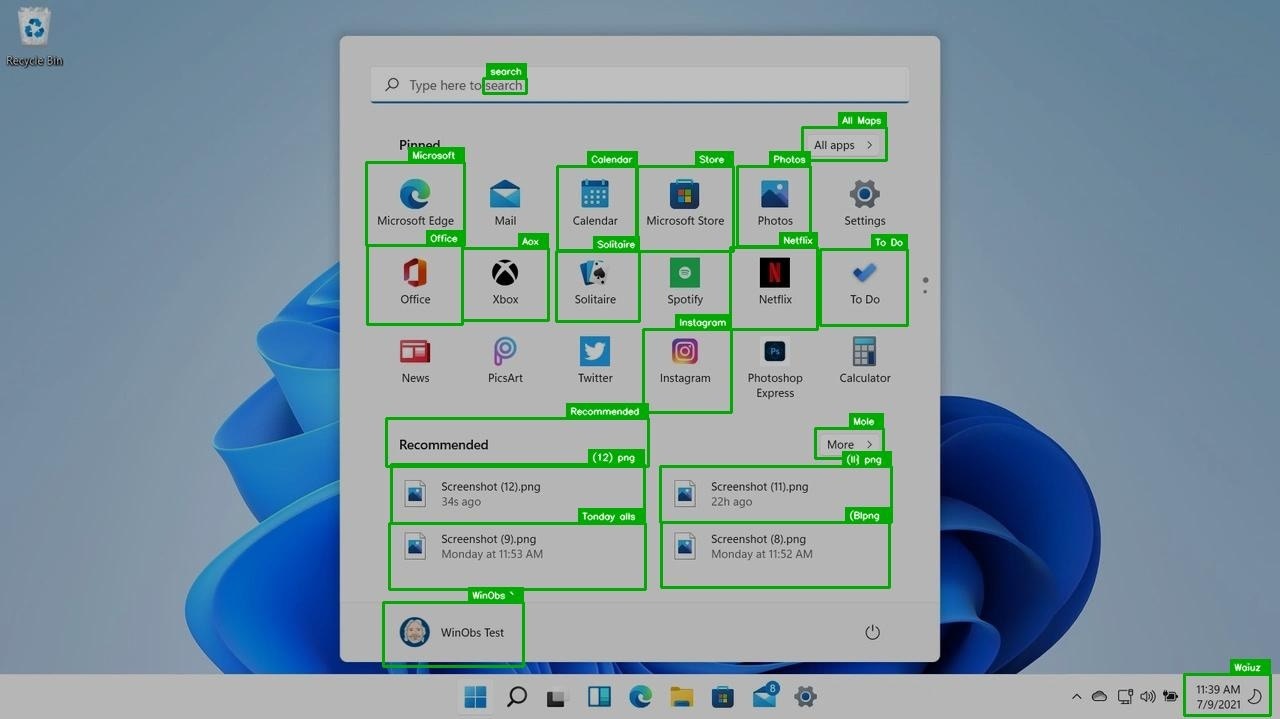Launch Instagram
1280x719 pixels.
point(685,361)
